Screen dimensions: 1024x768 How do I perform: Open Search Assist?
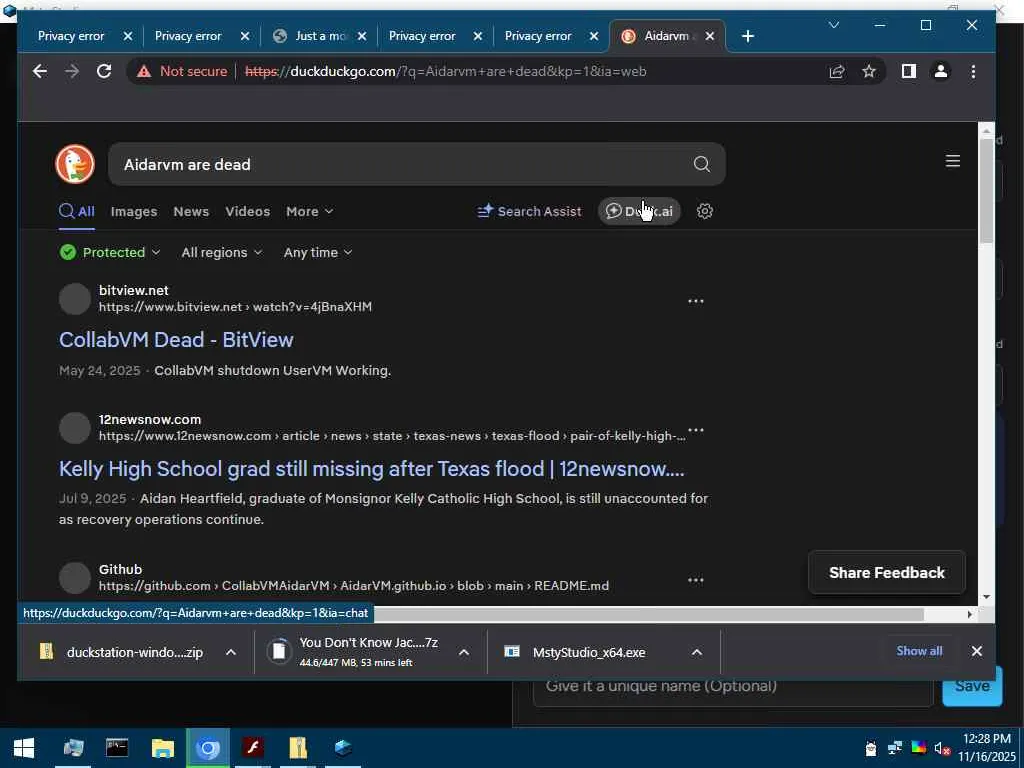[530, 211]
